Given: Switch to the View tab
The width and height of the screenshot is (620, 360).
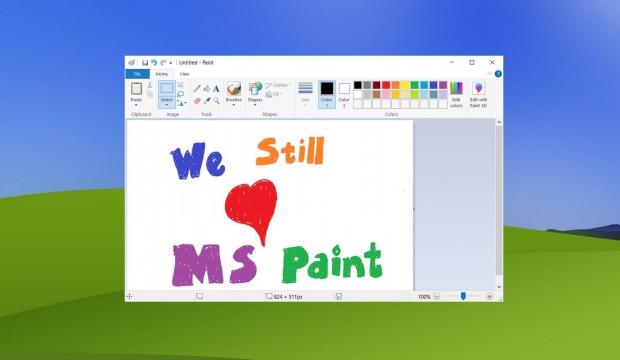Looking at the screenshot, I should [x=184, y=74].
